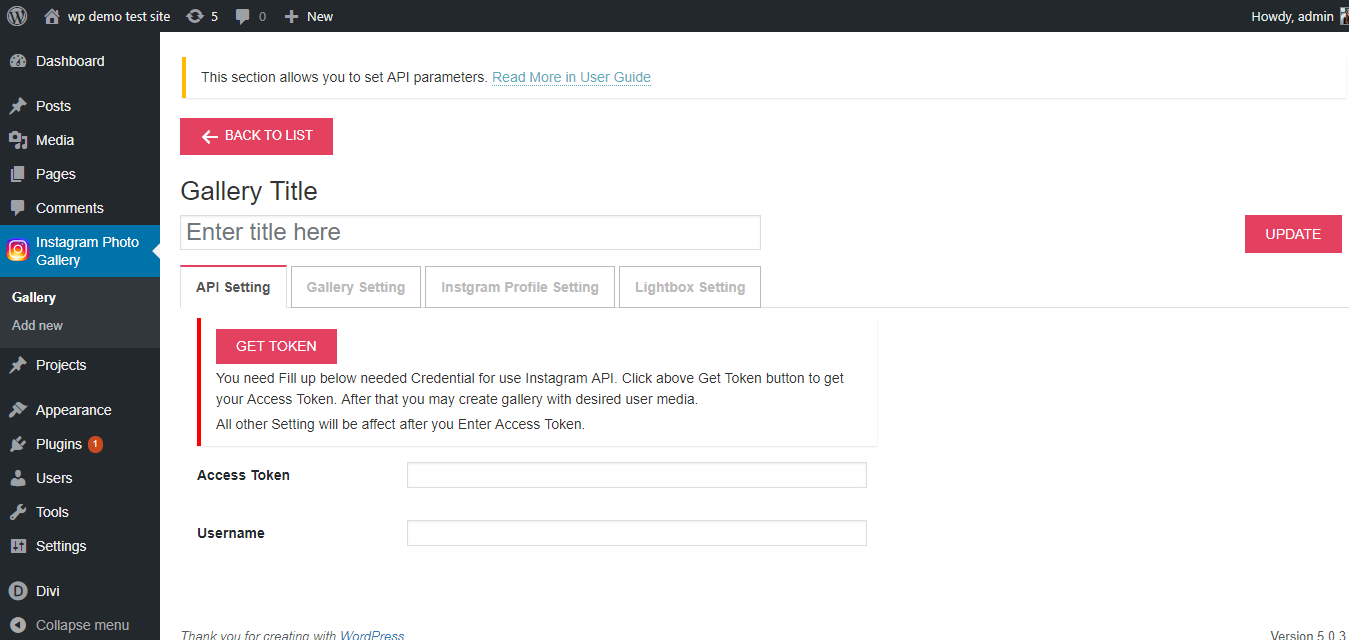
Task: Switch to the API Setting tab
Action: (x=233, y=287)
